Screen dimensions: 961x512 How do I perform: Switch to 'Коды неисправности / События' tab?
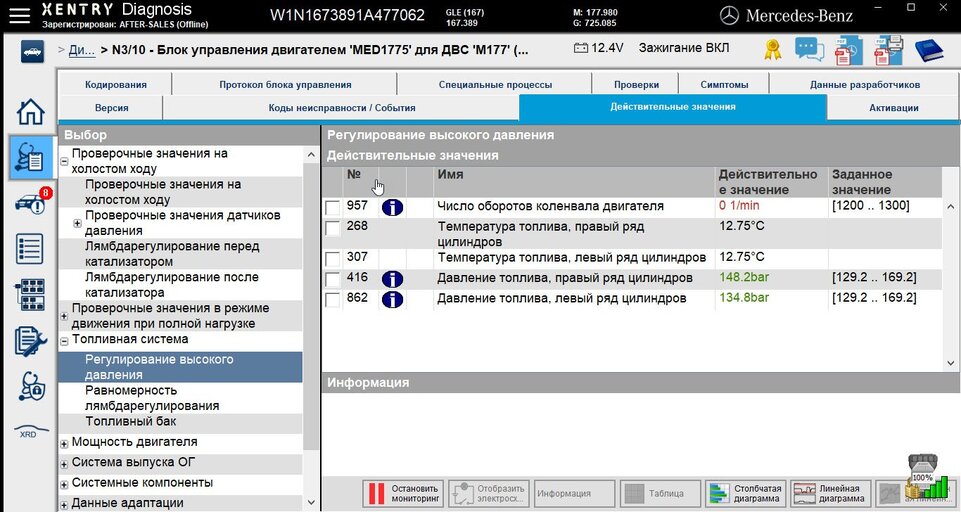[341, 108]
